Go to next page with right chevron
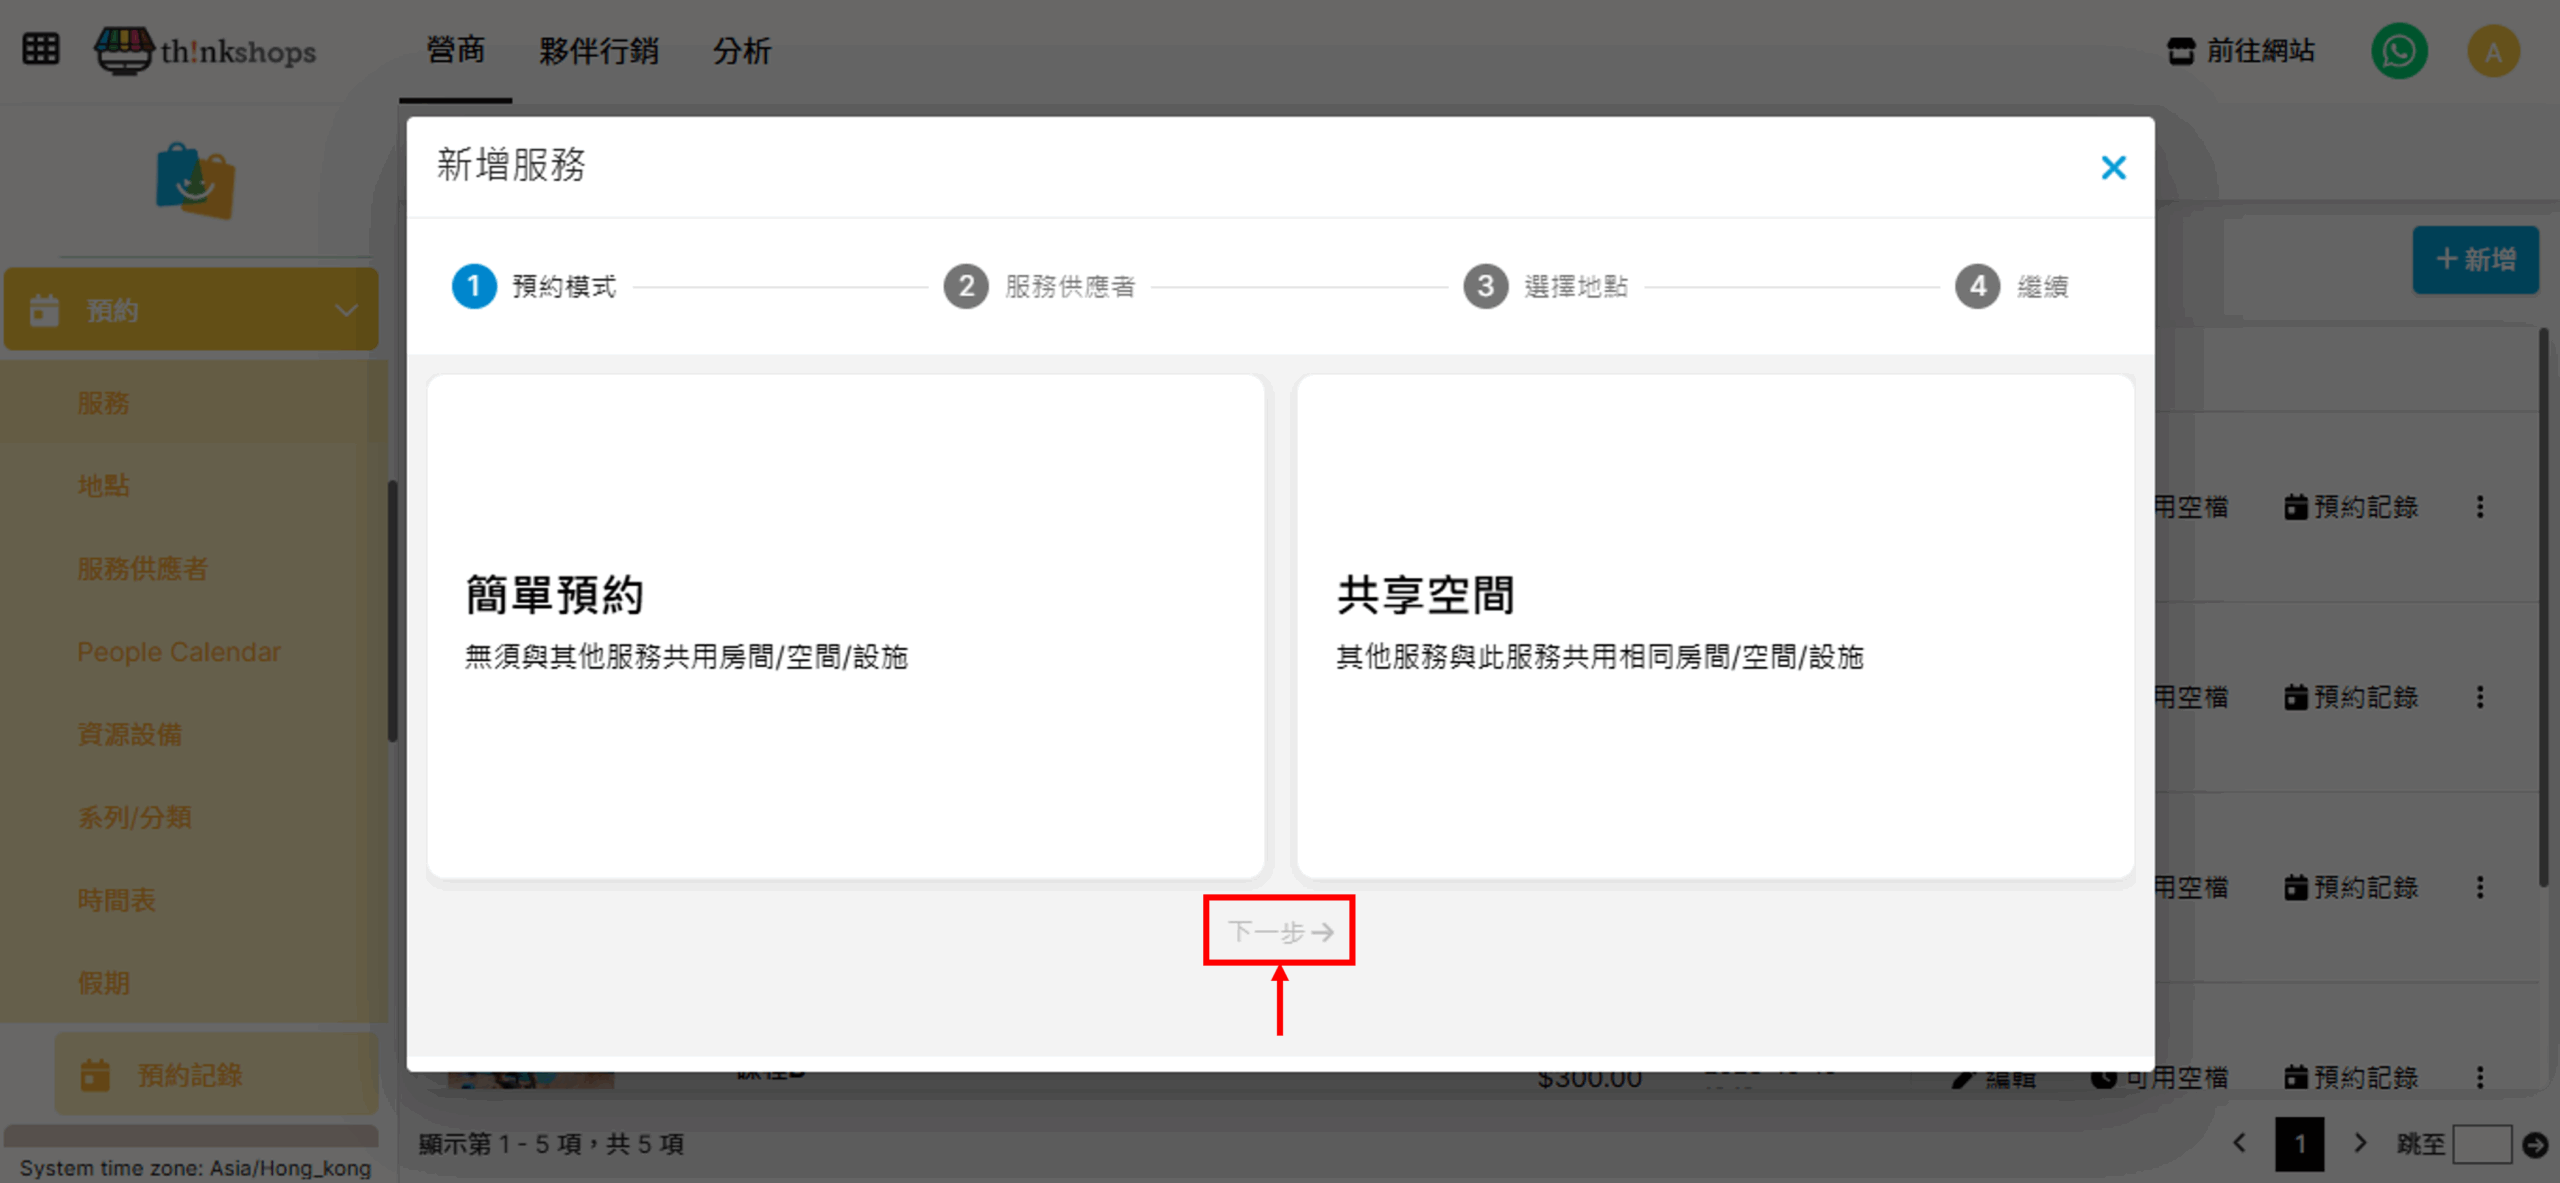The width and height of the screenshot is (2560, 1183). [2360, 1143]
